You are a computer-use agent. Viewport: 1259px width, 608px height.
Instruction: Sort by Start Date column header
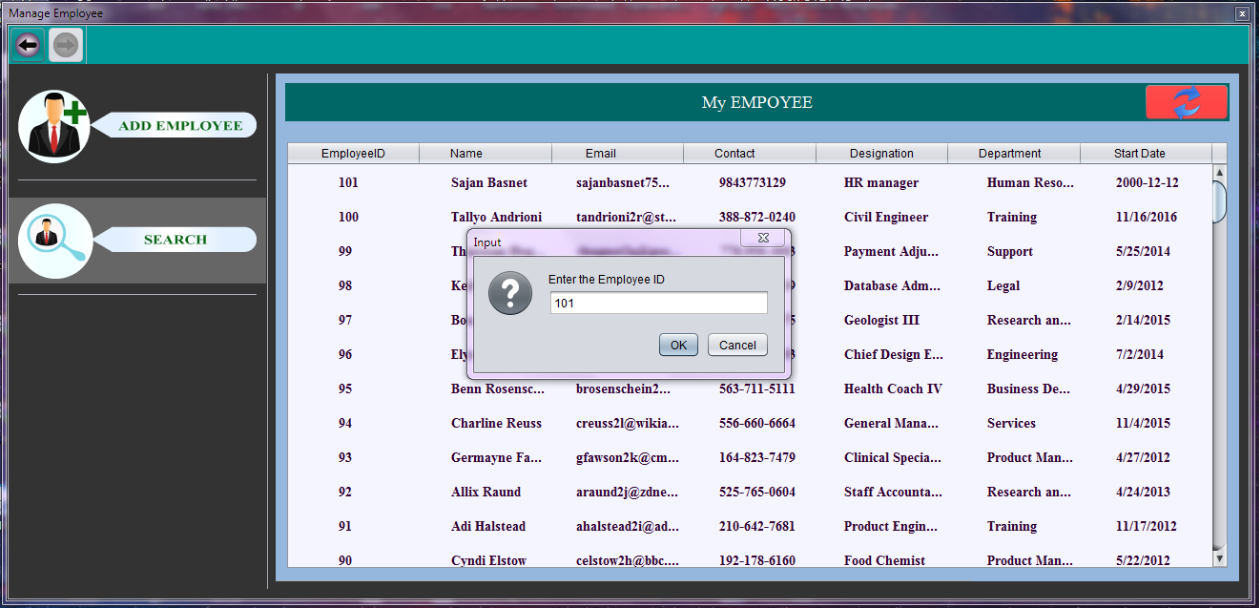coord(1146,153)
